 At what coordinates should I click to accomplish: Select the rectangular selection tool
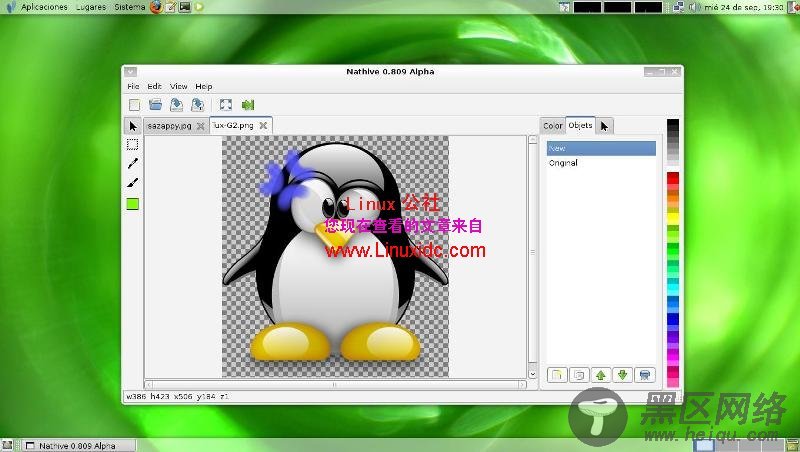pyautogui.click(x=133, y=144)
